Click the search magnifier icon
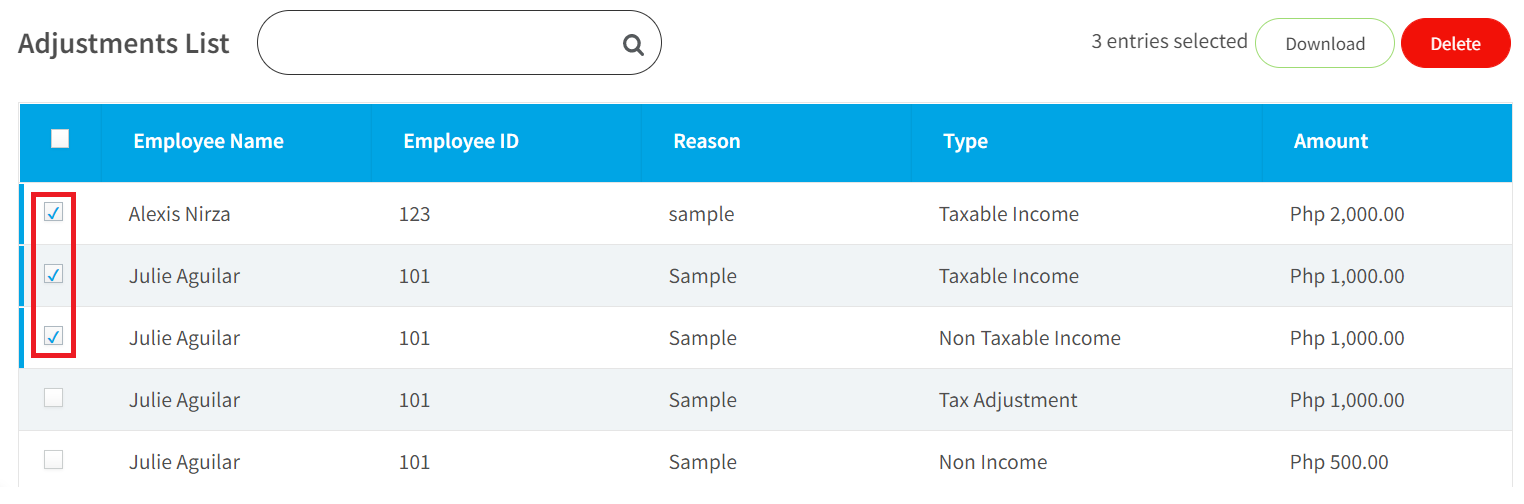This screenshot has height=504, width=1524. click(x=633, y=45)
